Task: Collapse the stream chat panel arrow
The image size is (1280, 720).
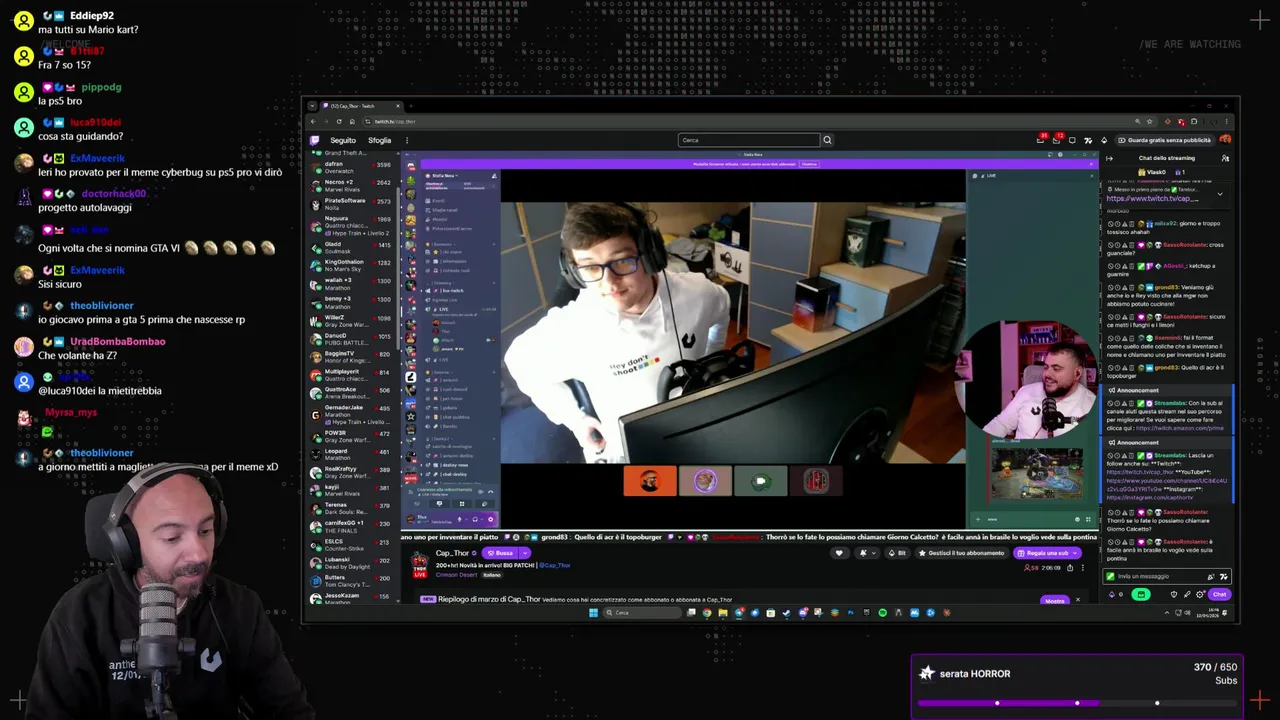Action: pyautogui.click(x=1109, y=158)
